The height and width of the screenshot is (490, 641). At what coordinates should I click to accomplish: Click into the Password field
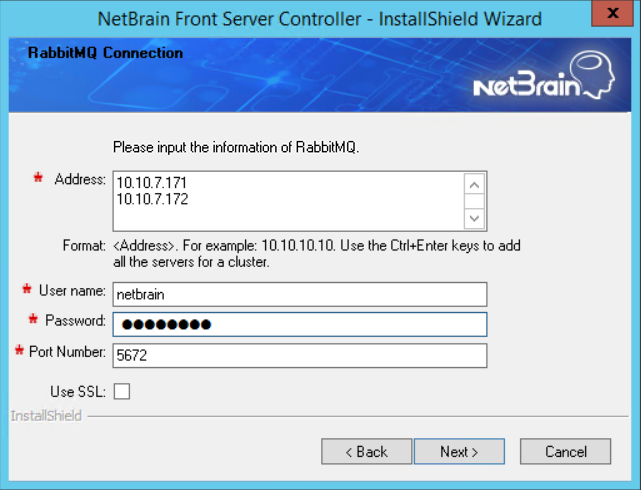click(299, 324)
